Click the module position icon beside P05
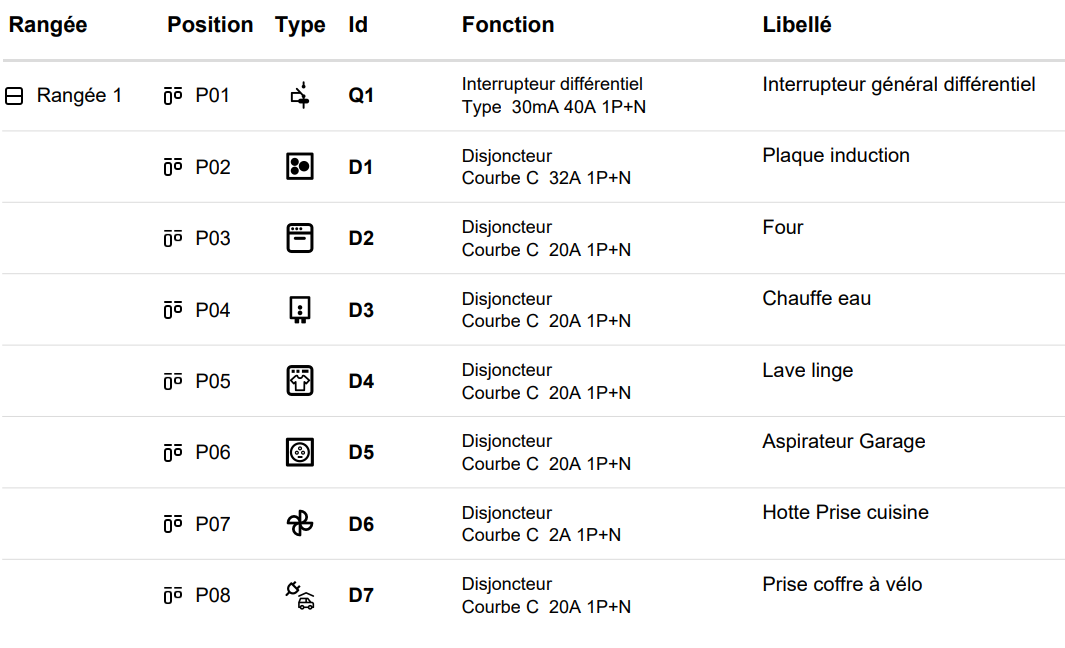 click(x=173, y=381)
